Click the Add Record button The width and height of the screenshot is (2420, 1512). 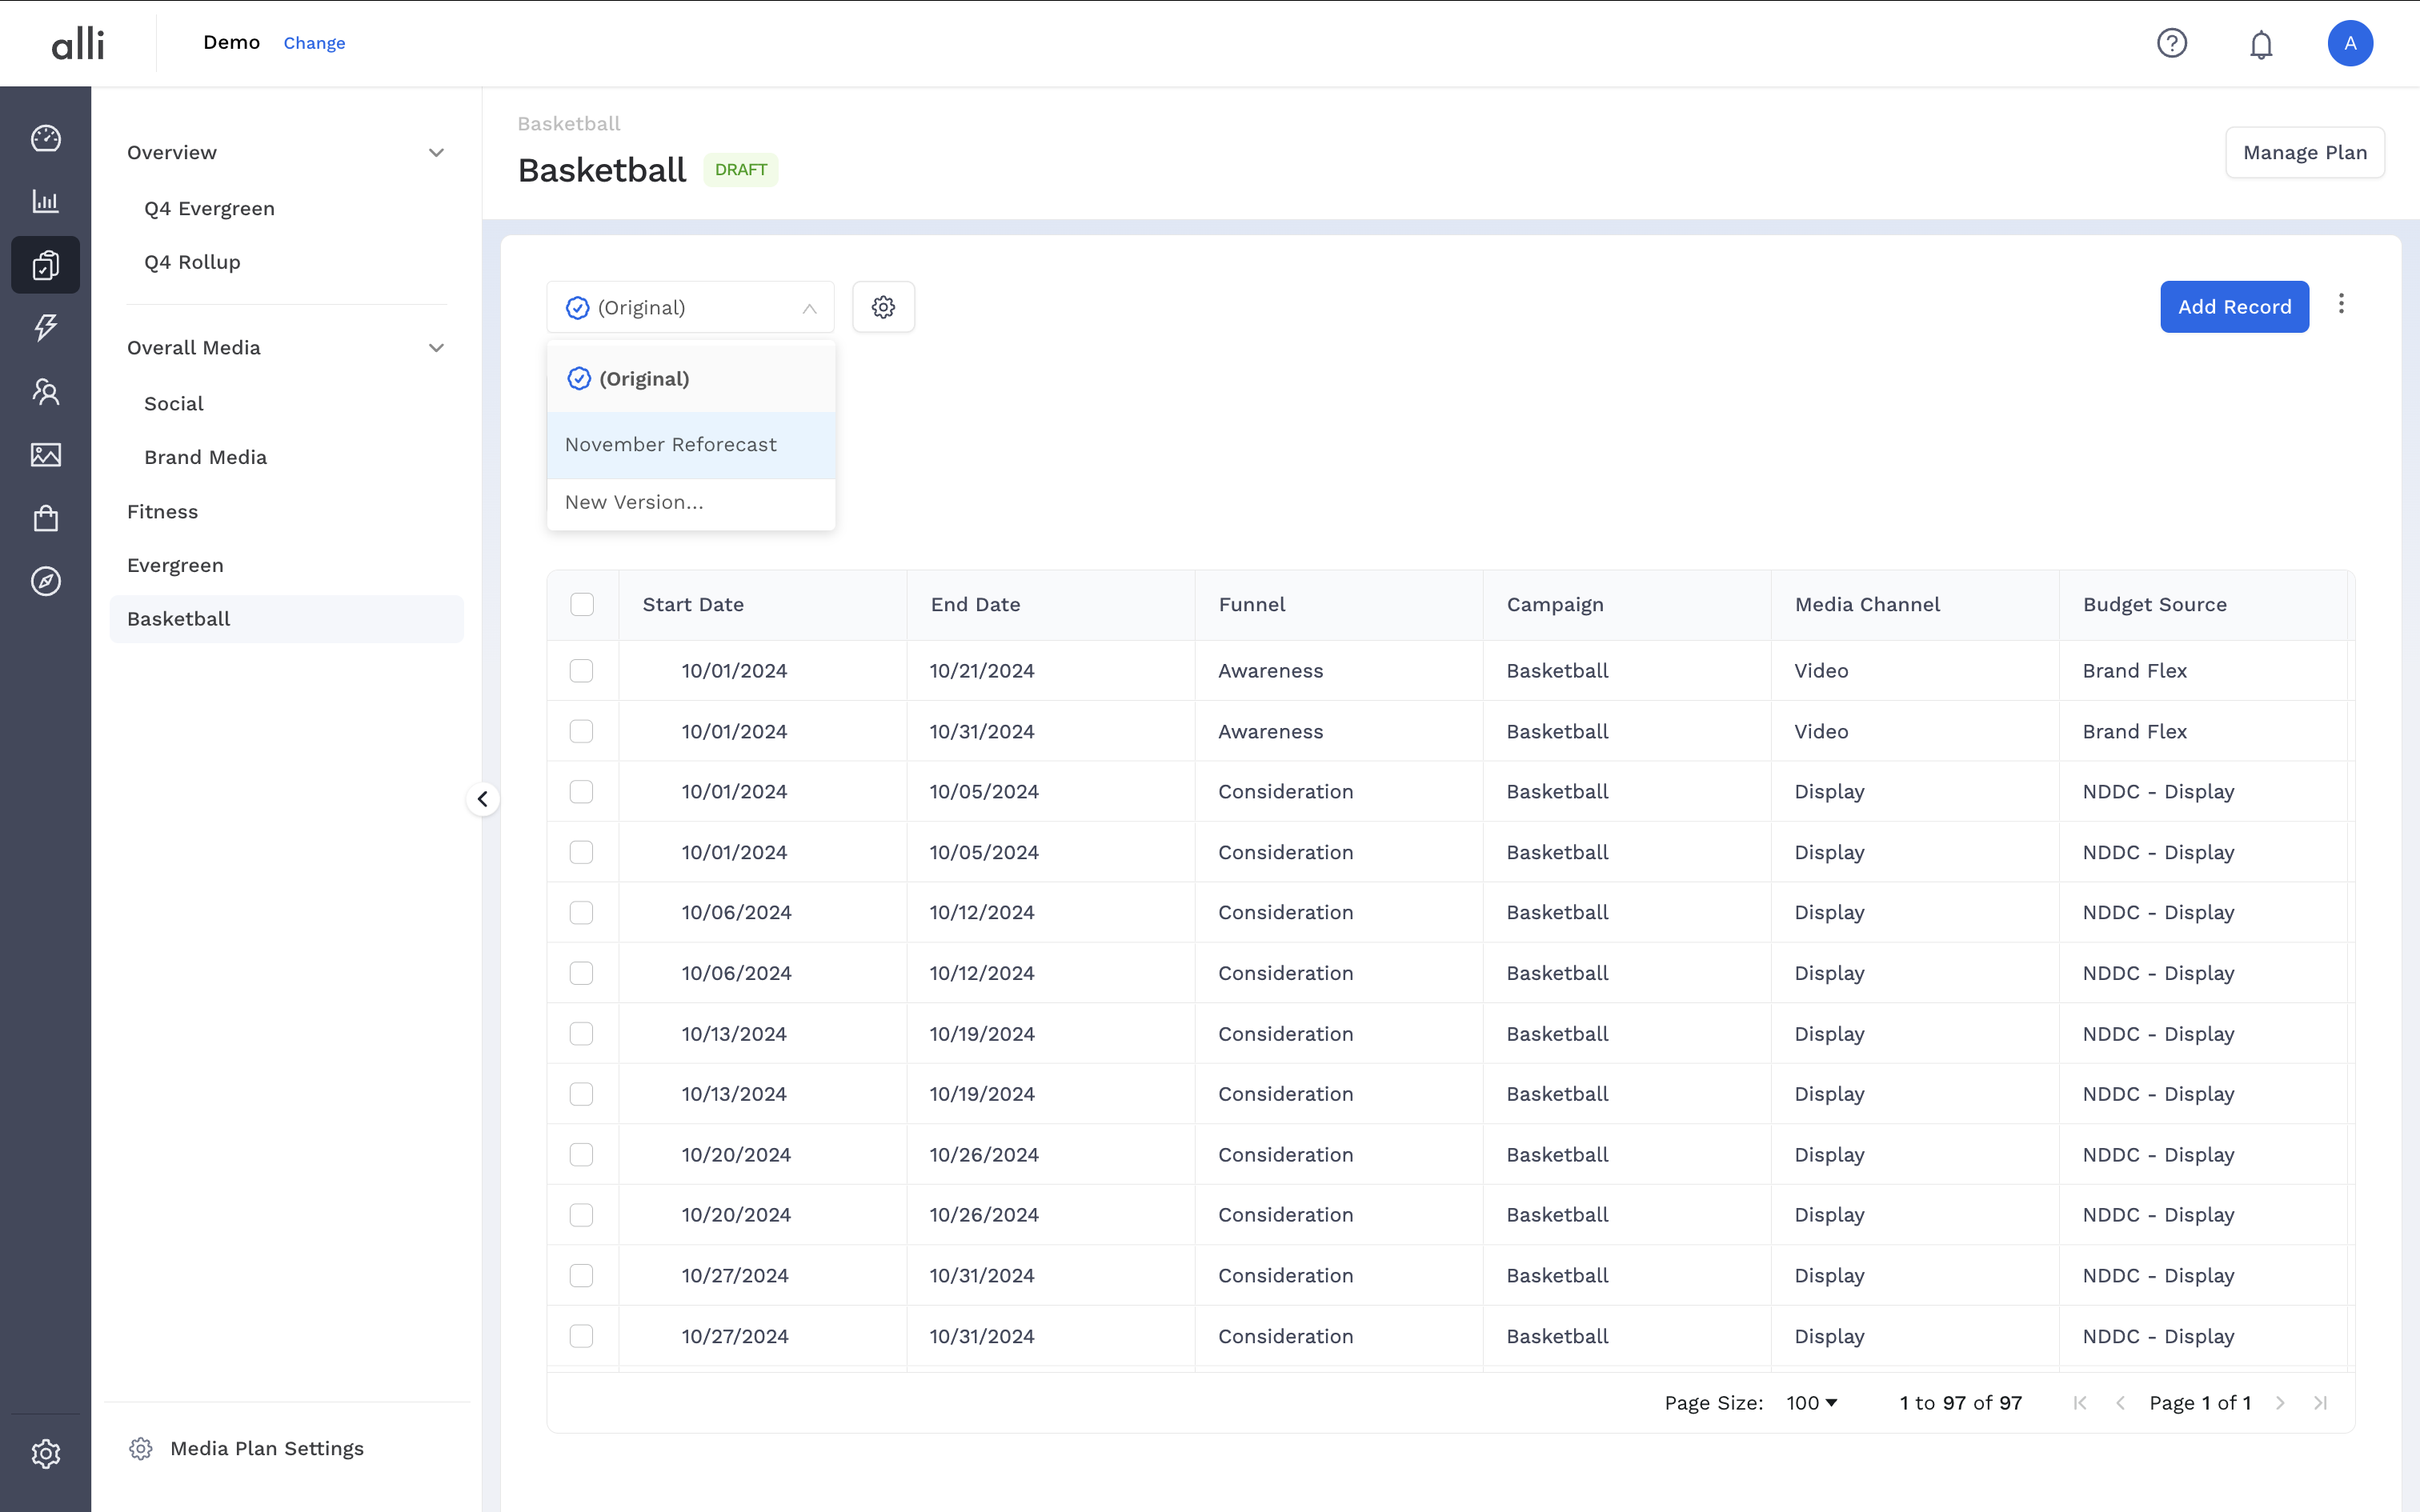pyautogui.click(x=2234, y=307)
